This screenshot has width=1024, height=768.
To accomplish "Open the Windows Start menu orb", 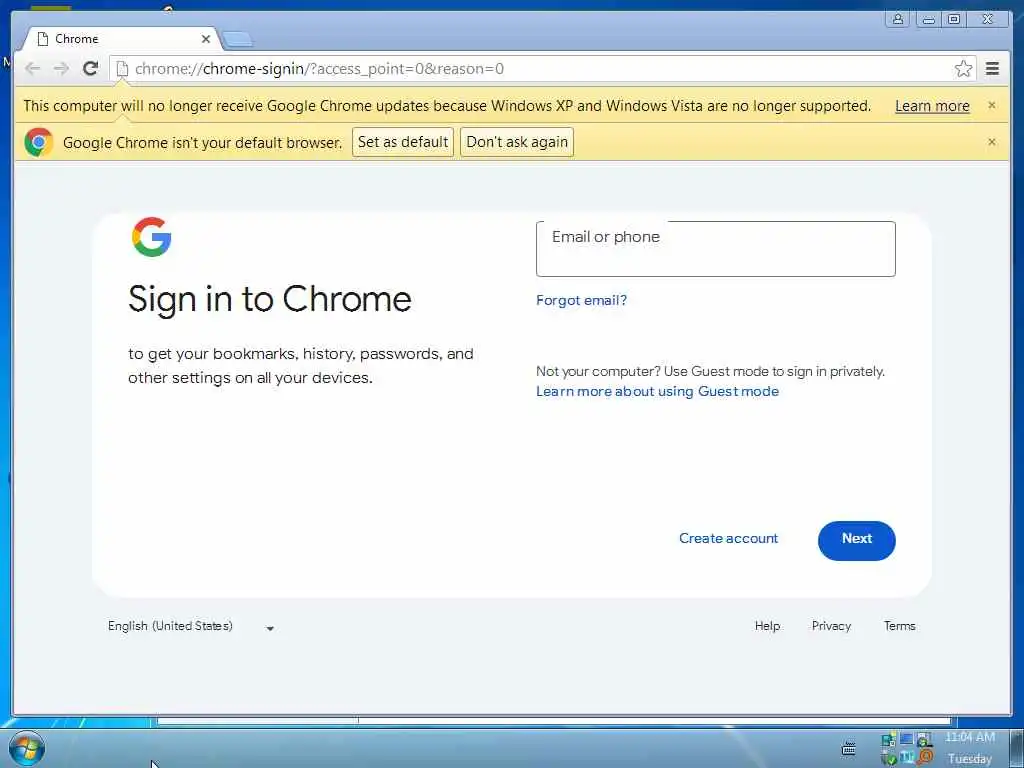I will [x=27, y=748].
